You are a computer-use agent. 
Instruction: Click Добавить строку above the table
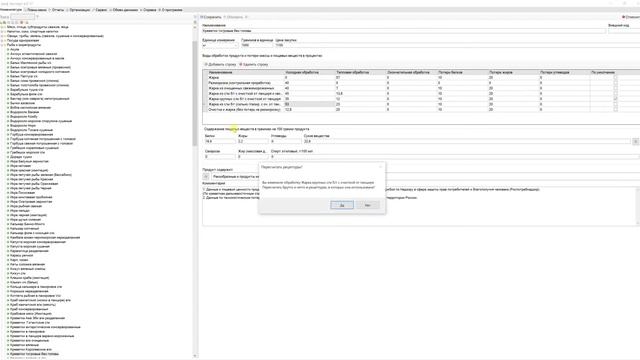pyautogui.click(x=220, y=64)
